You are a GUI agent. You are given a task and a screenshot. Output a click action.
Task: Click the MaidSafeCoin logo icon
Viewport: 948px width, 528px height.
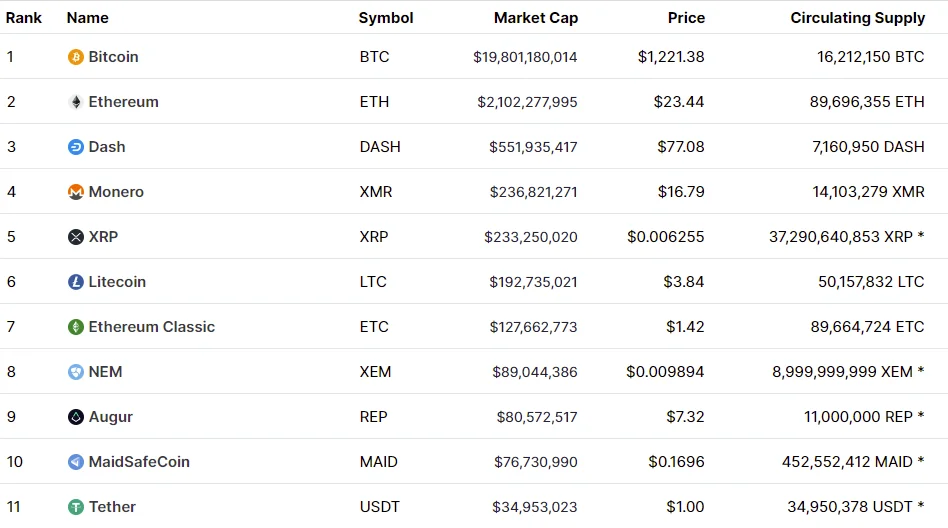coord(76,462)
